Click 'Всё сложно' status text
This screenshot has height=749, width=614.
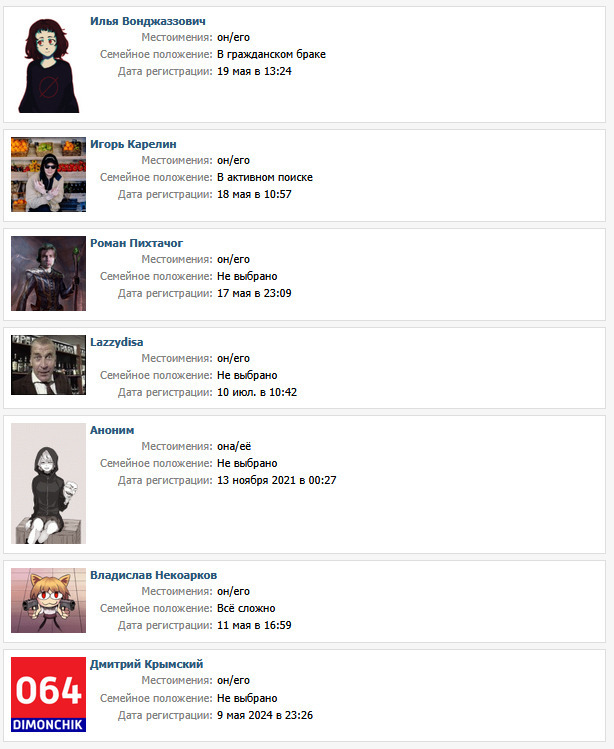click(246, 608)
